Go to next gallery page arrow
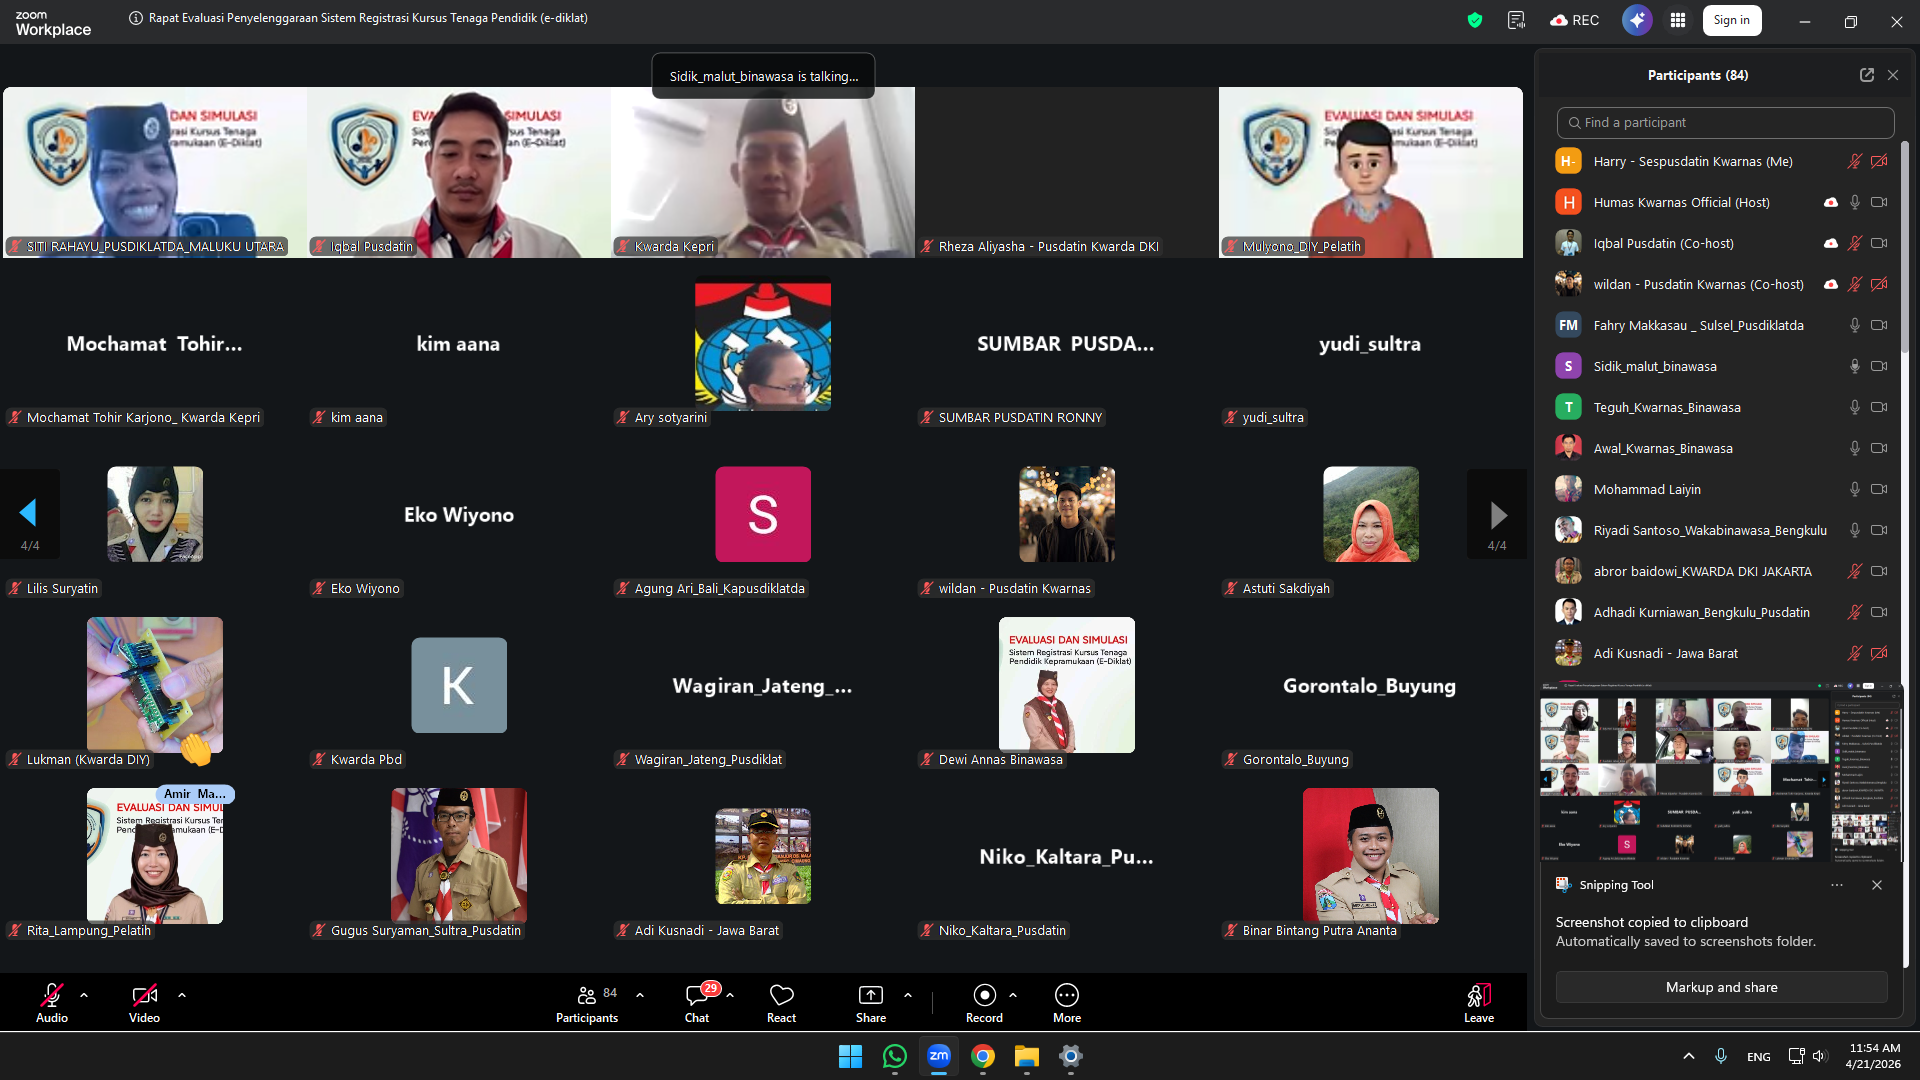The width and height of the screenshot is (1920, 1080). (1497, 515)
